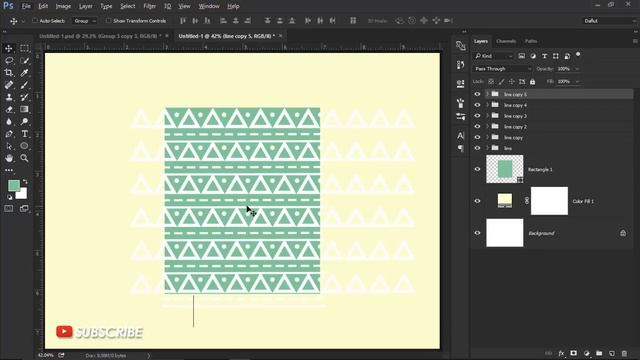Click the Add layer style fx icon

561,353
